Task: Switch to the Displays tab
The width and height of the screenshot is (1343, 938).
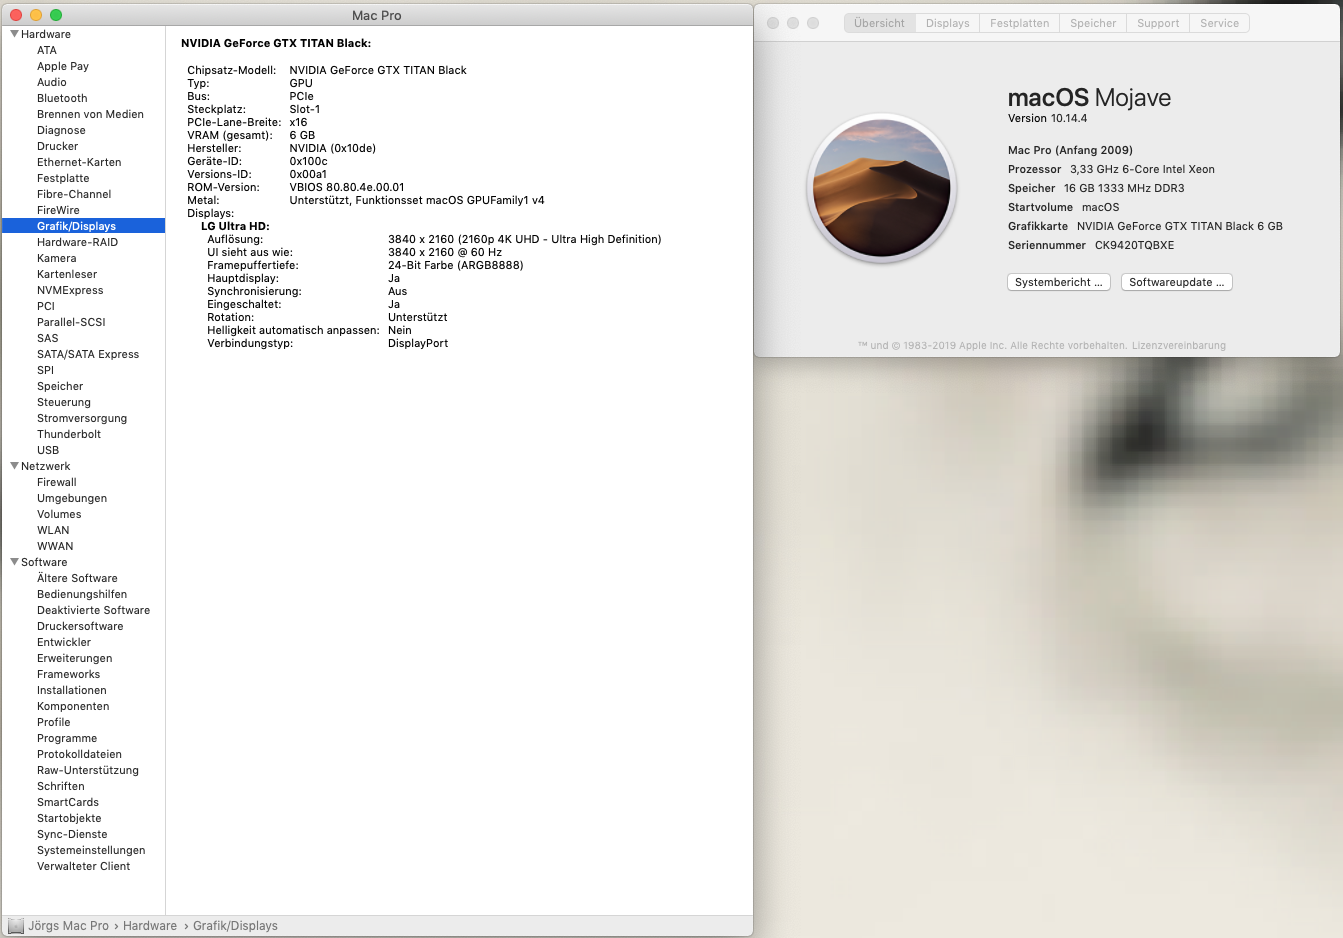Action: (947, 23)
